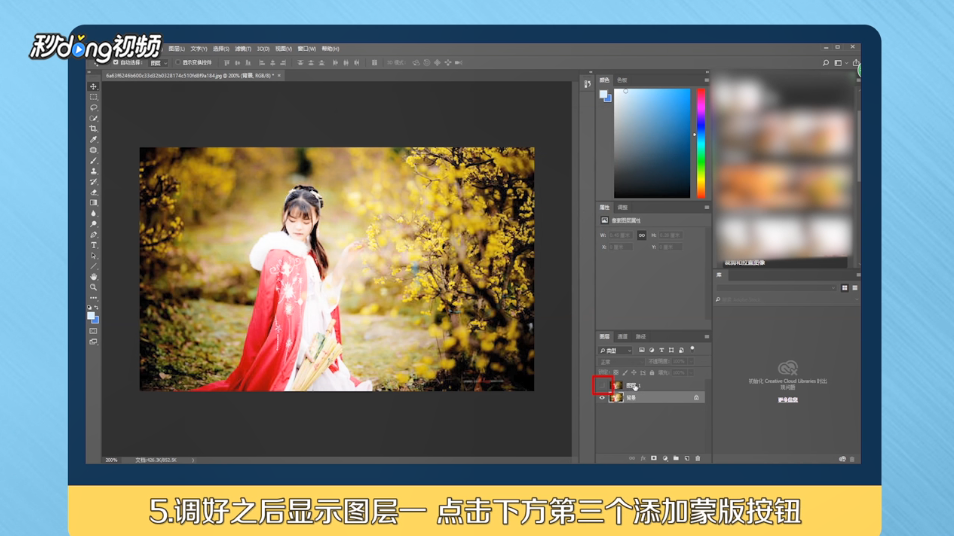
Task: Open the blend mode dropdown
Action: [619, 361]
